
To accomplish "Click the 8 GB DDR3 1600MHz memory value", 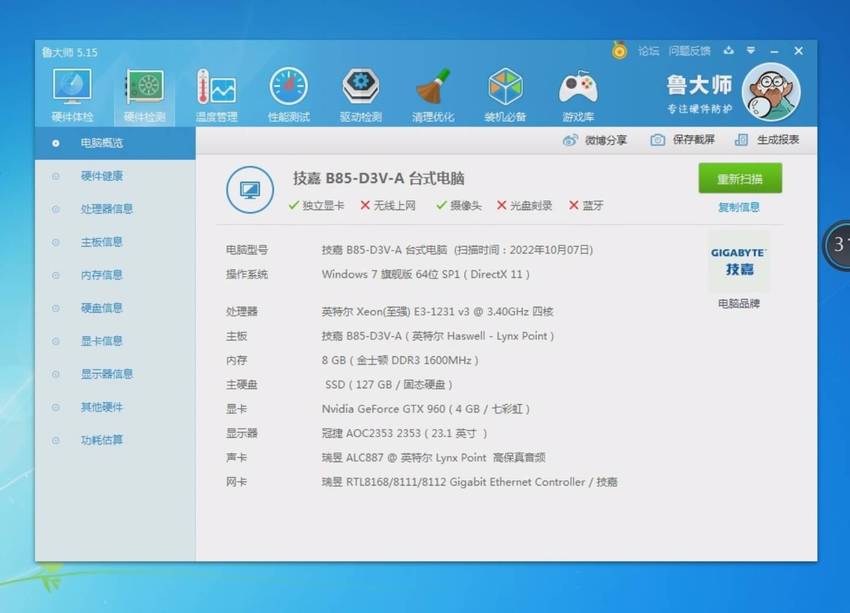I will coord(400,360).
